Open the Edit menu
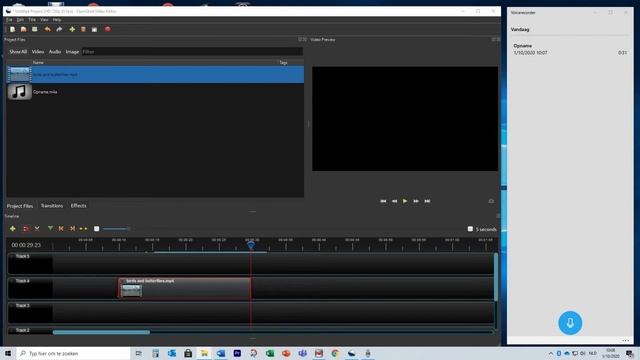640x360 pixels. 20,20
